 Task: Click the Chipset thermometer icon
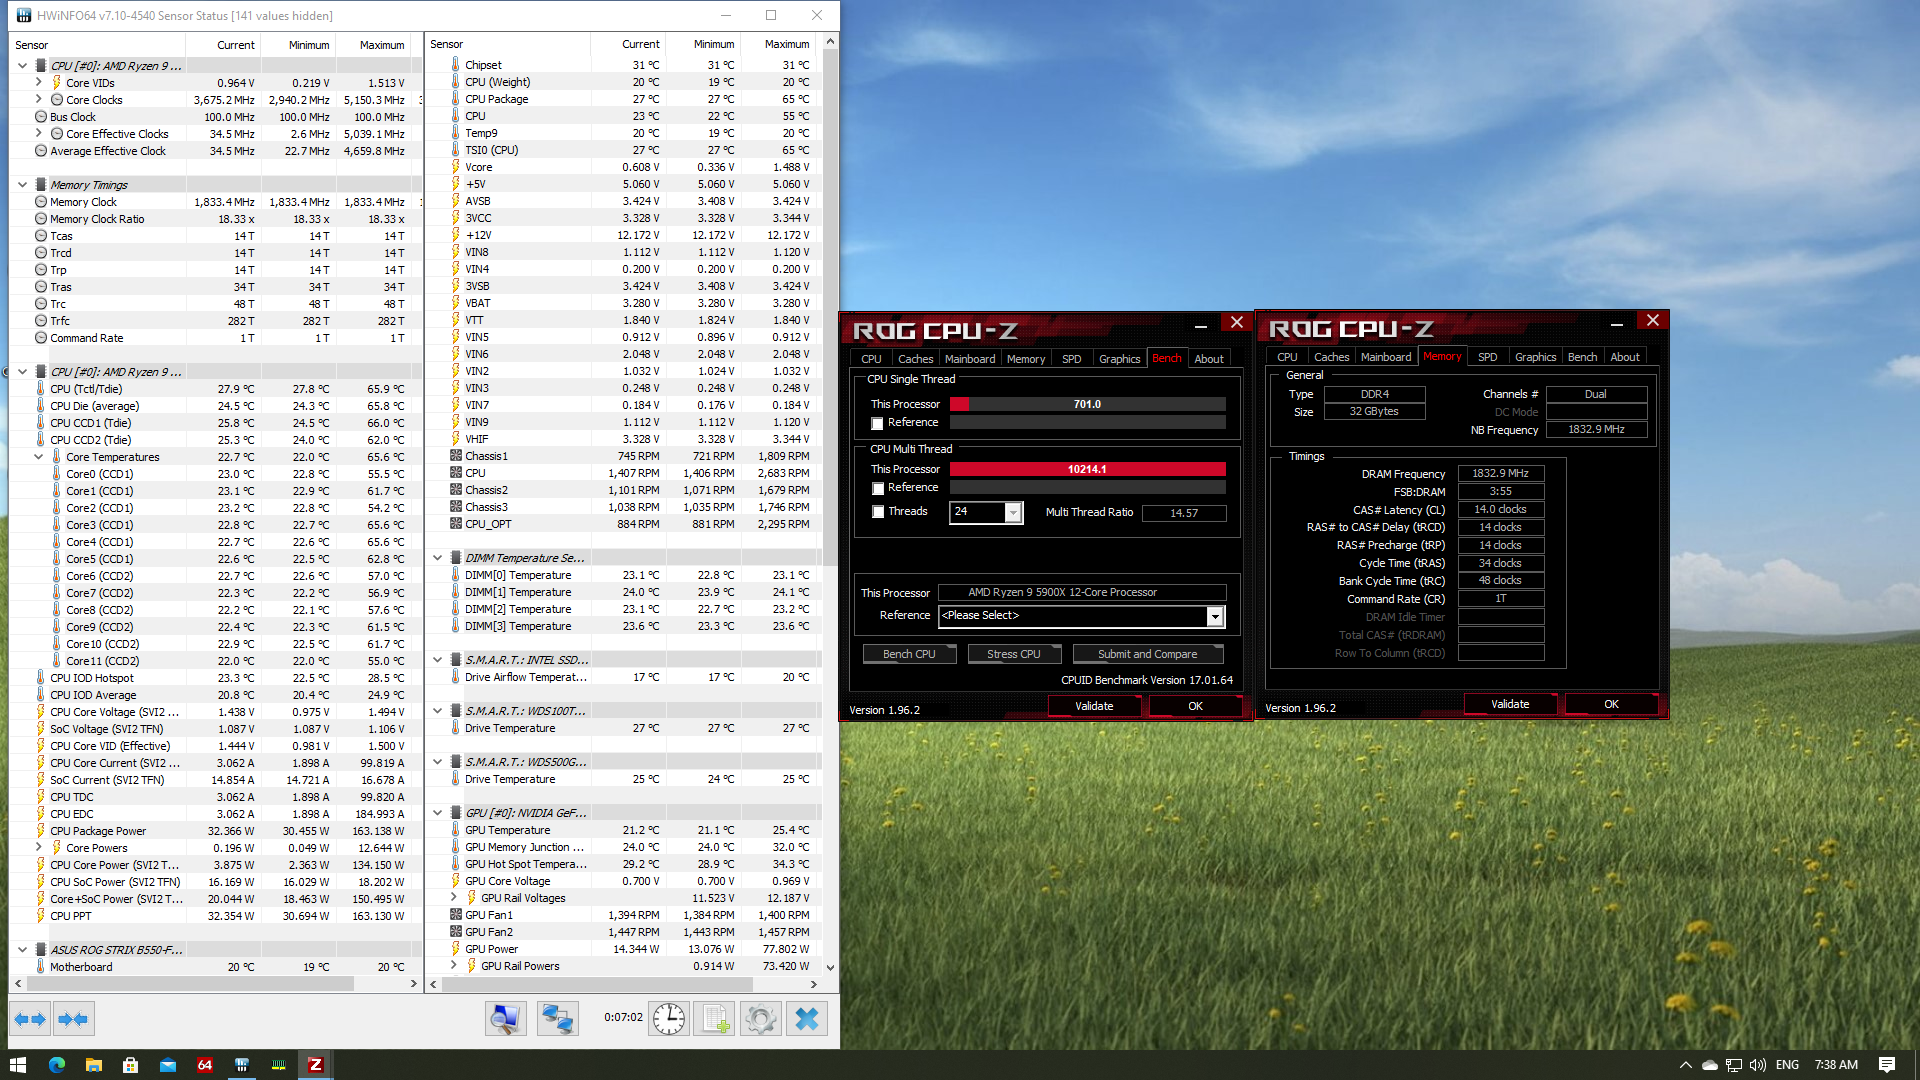456,65
